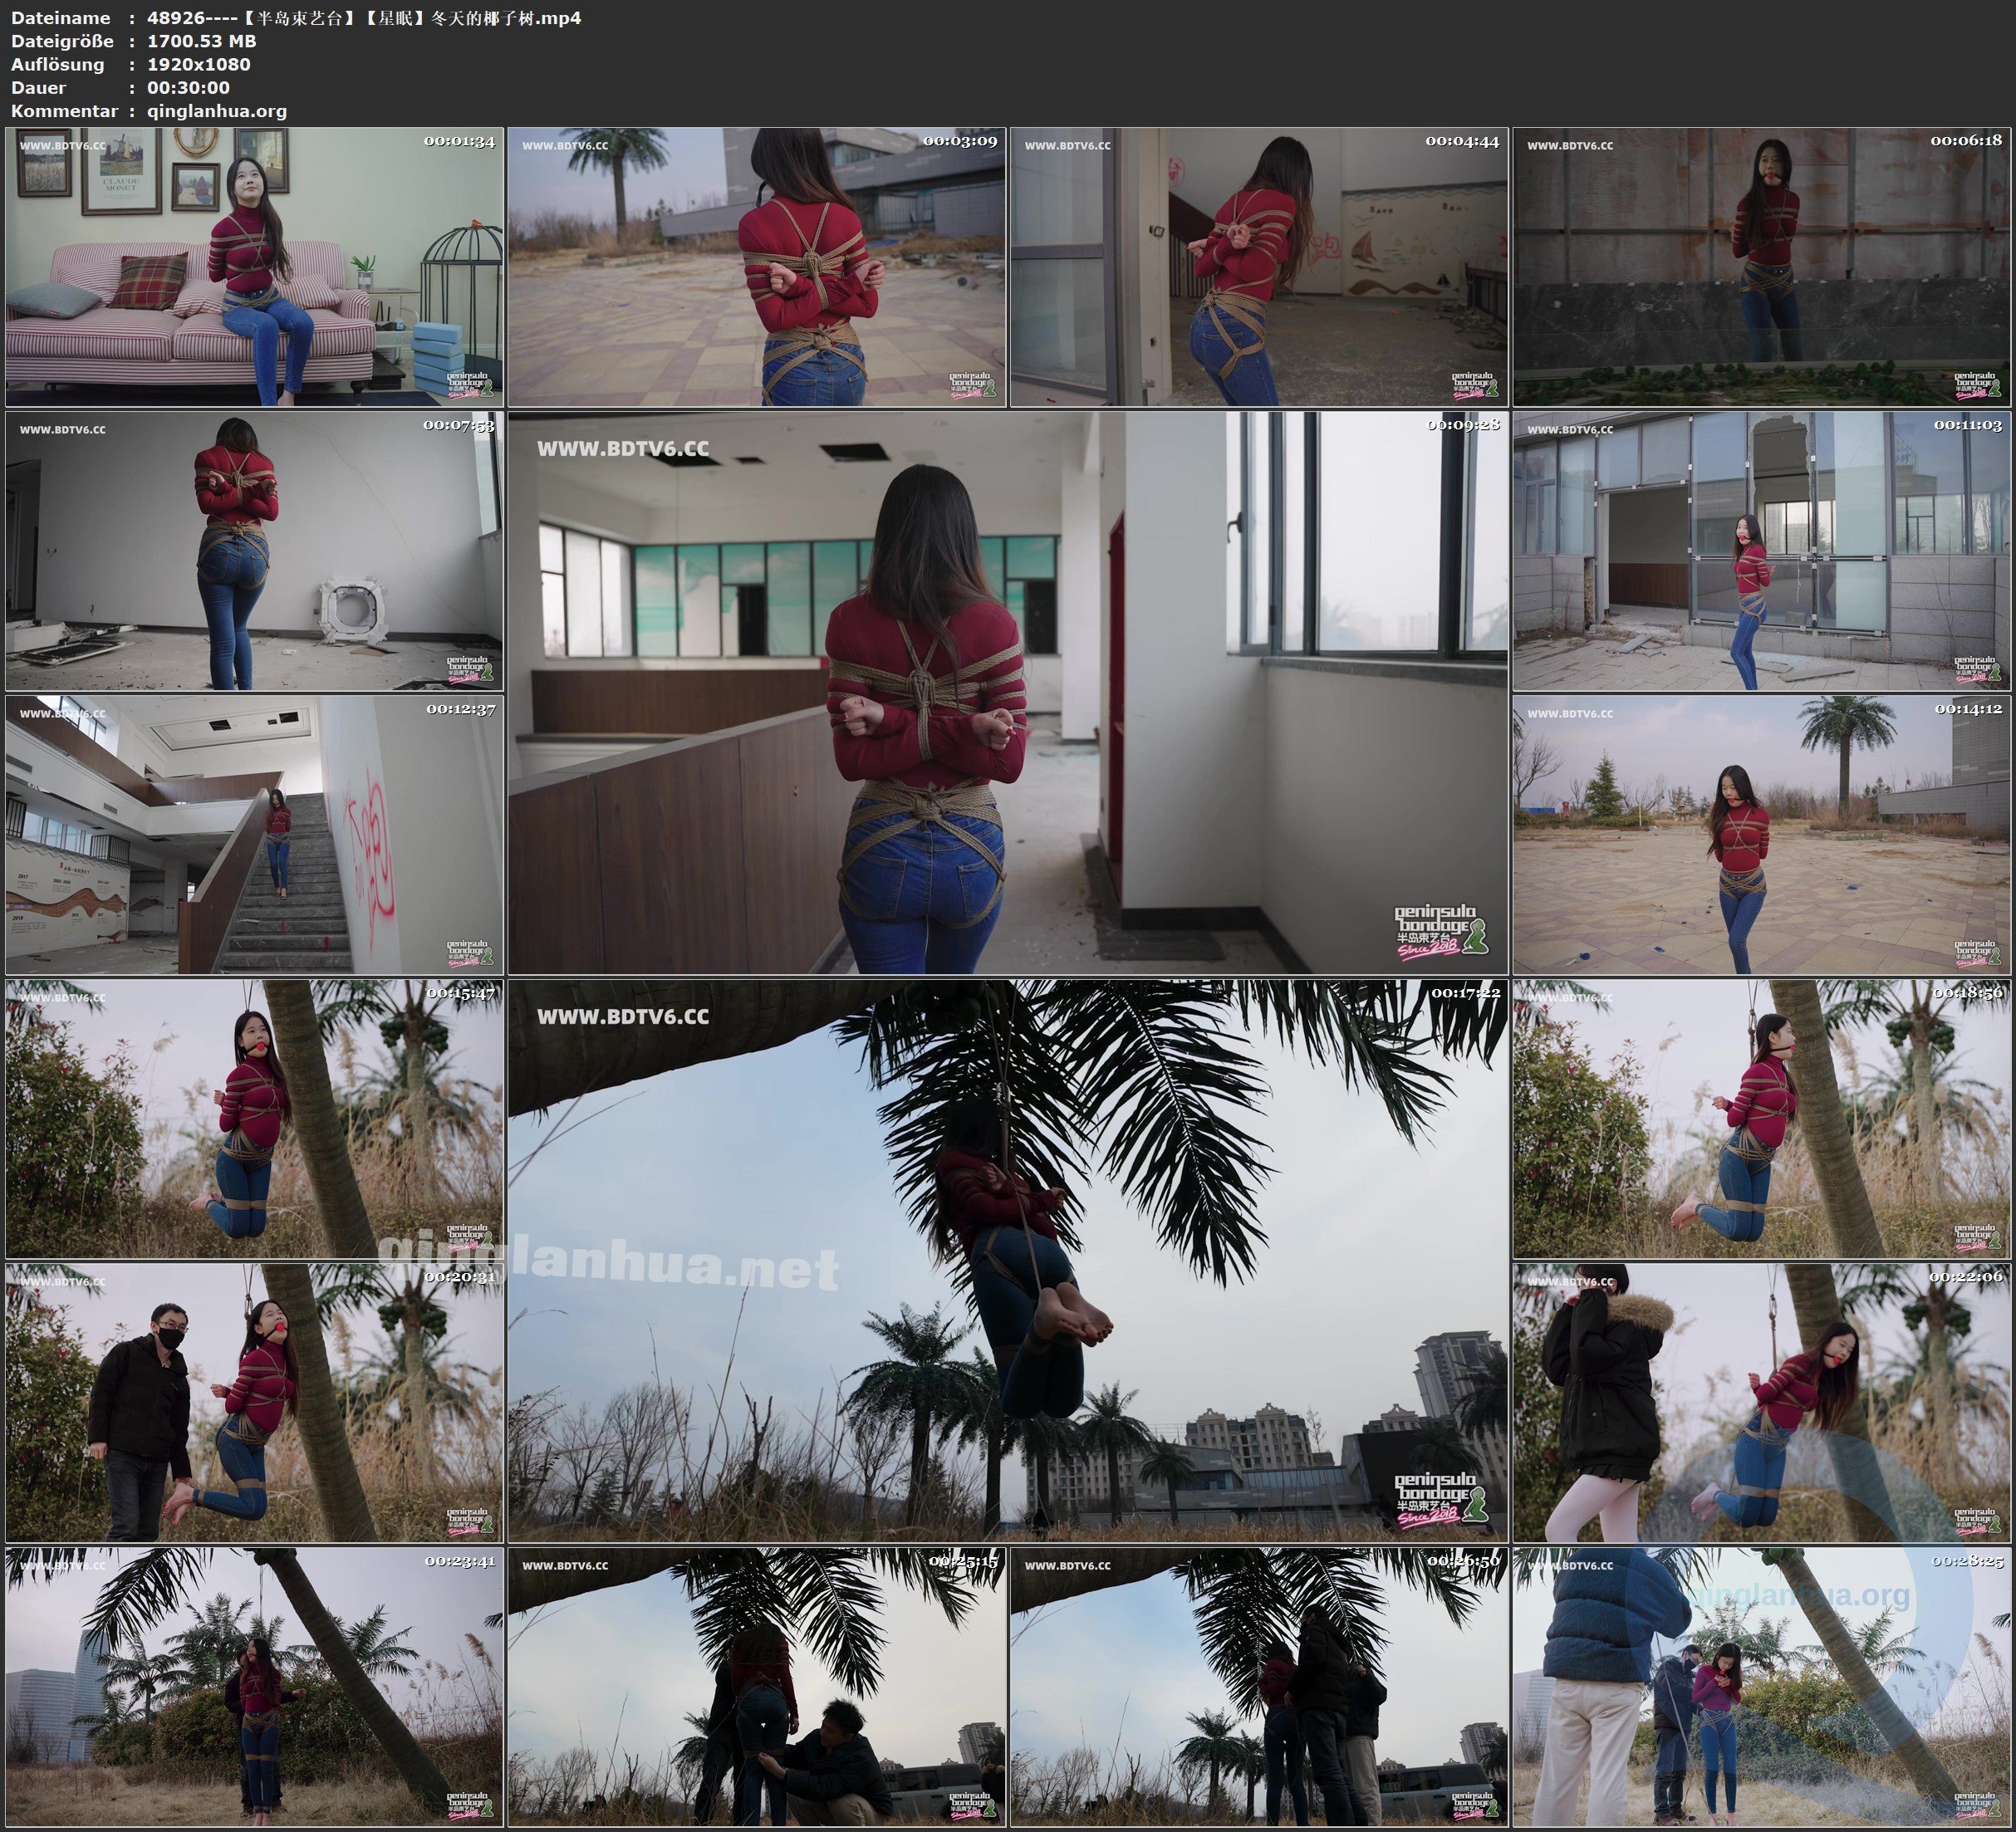Click the 1920x1080 resolution value
Screen dimensions: 2016x1832
199,64
